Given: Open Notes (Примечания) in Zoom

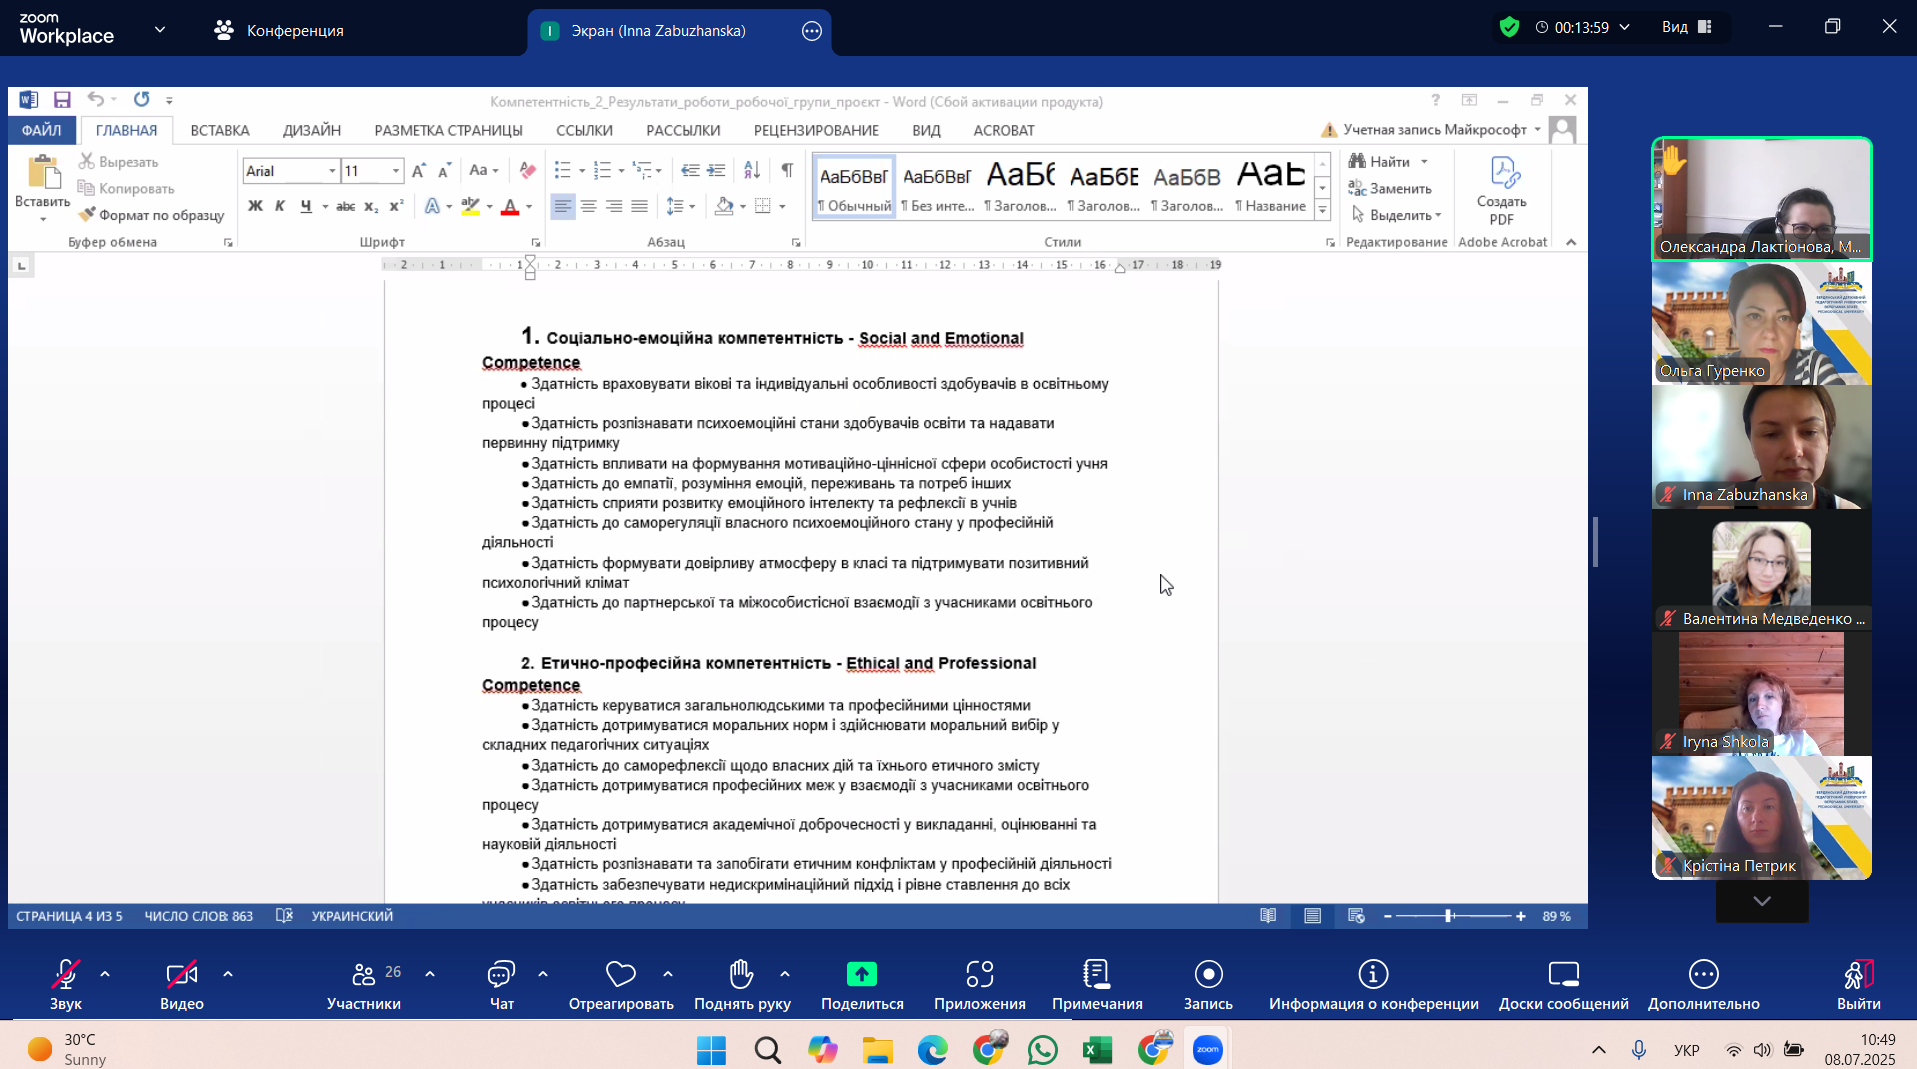Looking at the screenshot, I should [x=1096, y=985].
